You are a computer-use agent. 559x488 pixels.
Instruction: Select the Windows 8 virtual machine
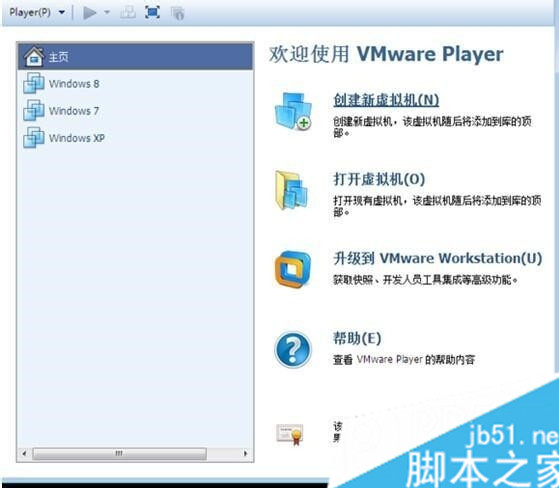(135, 83)
